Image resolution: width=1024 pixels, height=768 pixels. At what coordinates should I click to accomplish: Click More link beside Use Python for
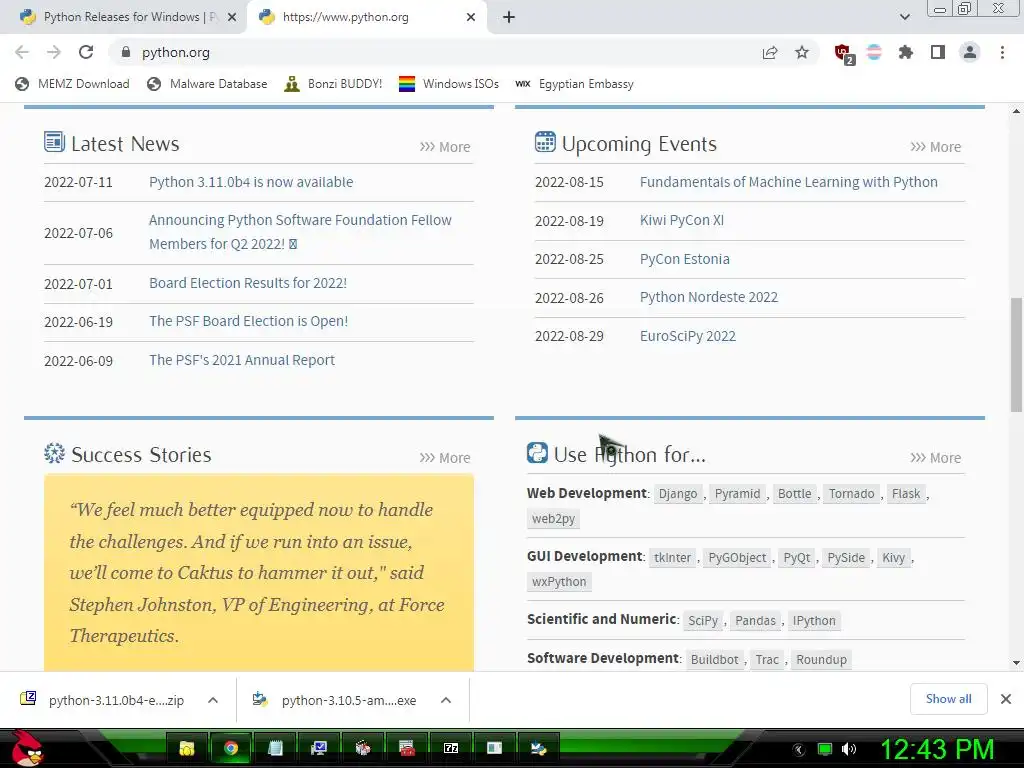pyautogui.click(x=935, y=458)
